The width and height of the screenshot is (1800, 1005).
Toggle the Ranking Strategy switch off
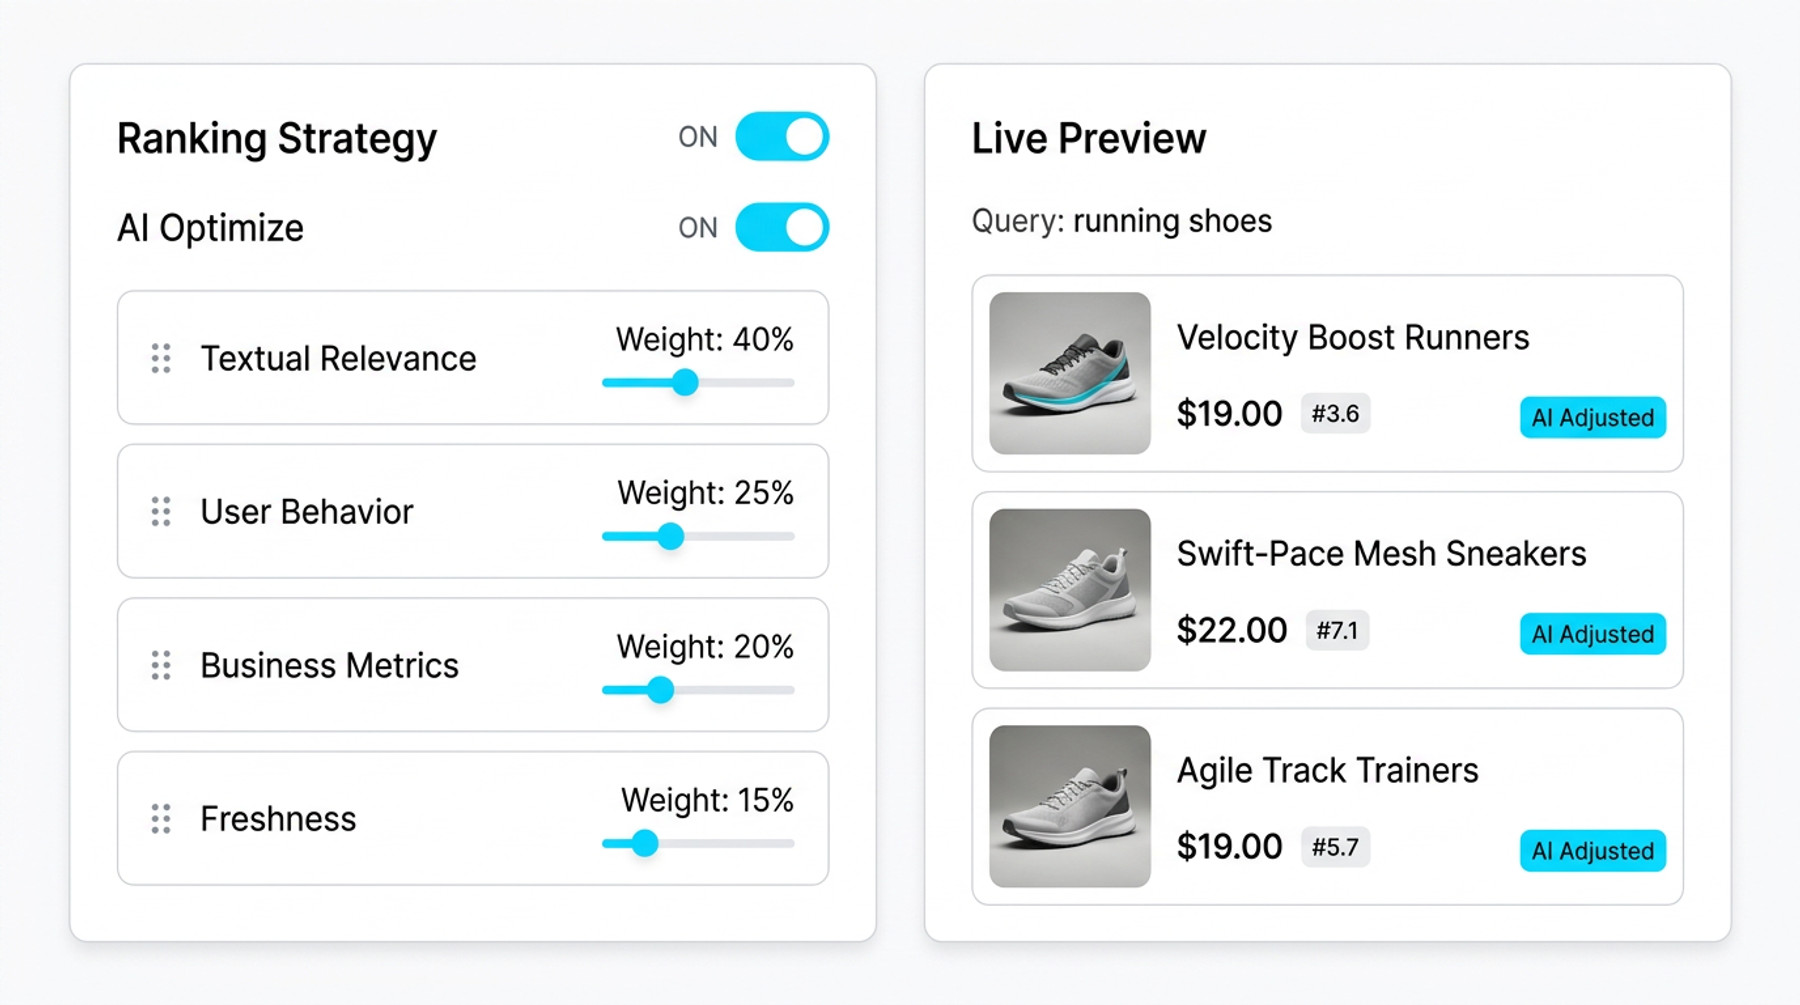tap(782, 137)
